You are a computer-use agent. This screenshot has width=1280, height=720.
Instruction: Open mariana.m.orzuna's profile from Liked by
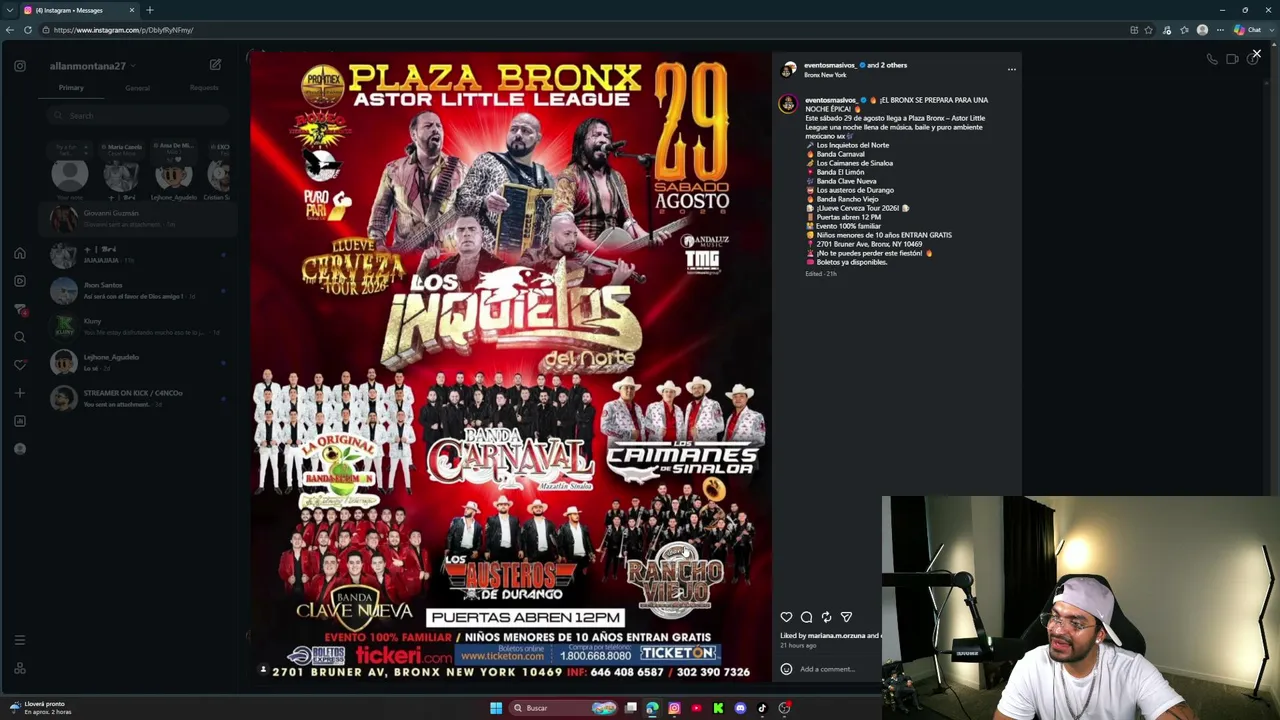[x=836, y=635]
